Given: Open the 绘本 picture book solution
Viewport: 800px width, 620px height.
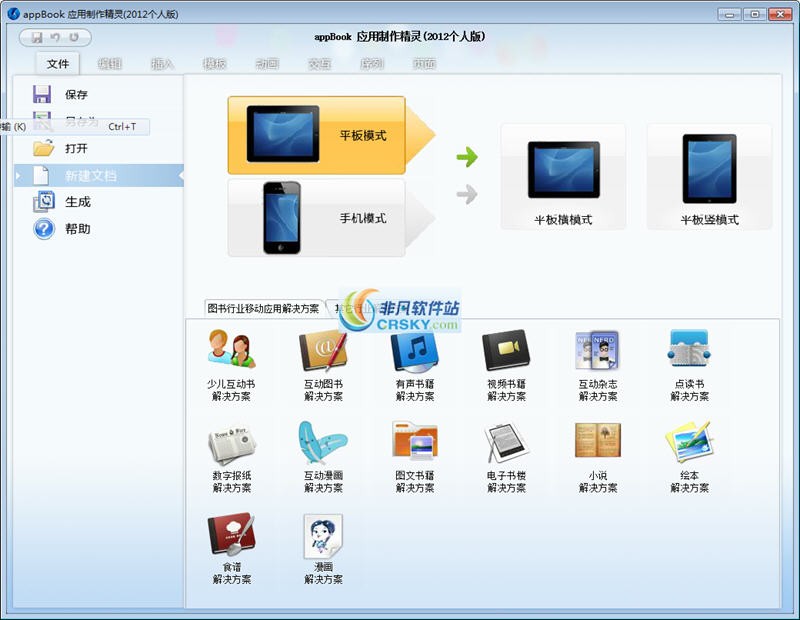Looking at the screenshot, I should 689,457.
